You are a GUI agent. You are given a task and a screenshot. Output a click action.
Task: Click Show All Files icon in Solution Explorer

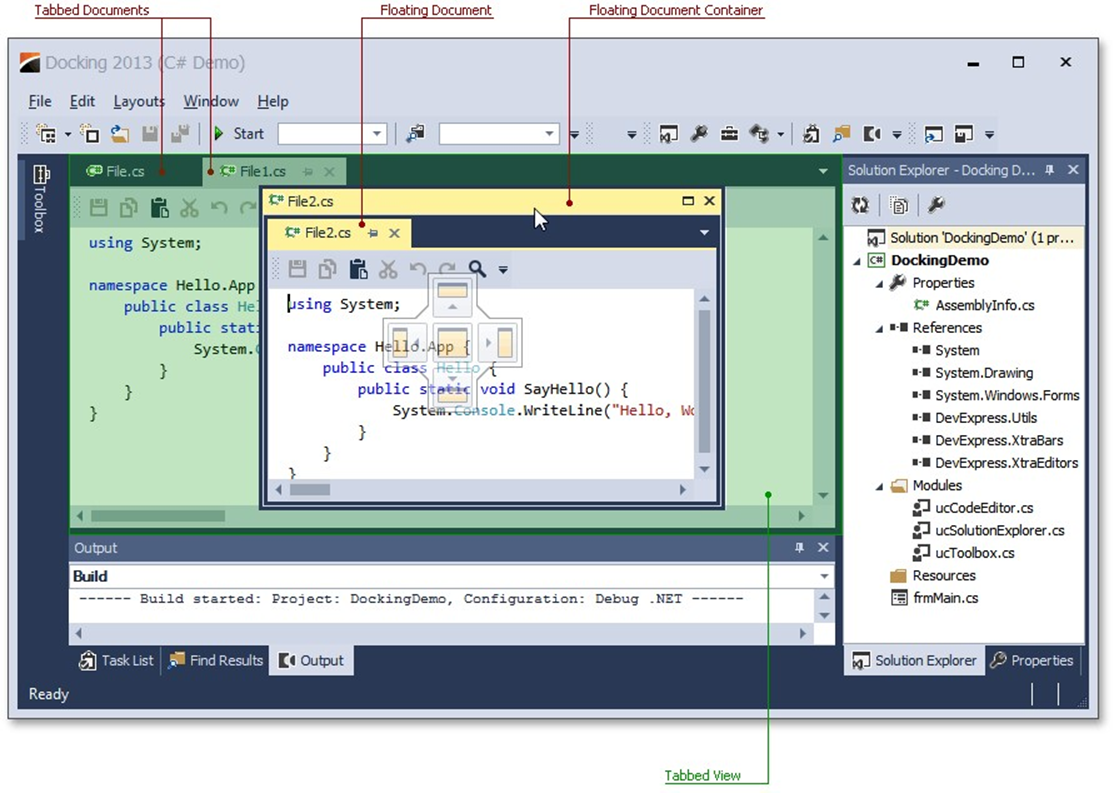click(x=899, y=205)
